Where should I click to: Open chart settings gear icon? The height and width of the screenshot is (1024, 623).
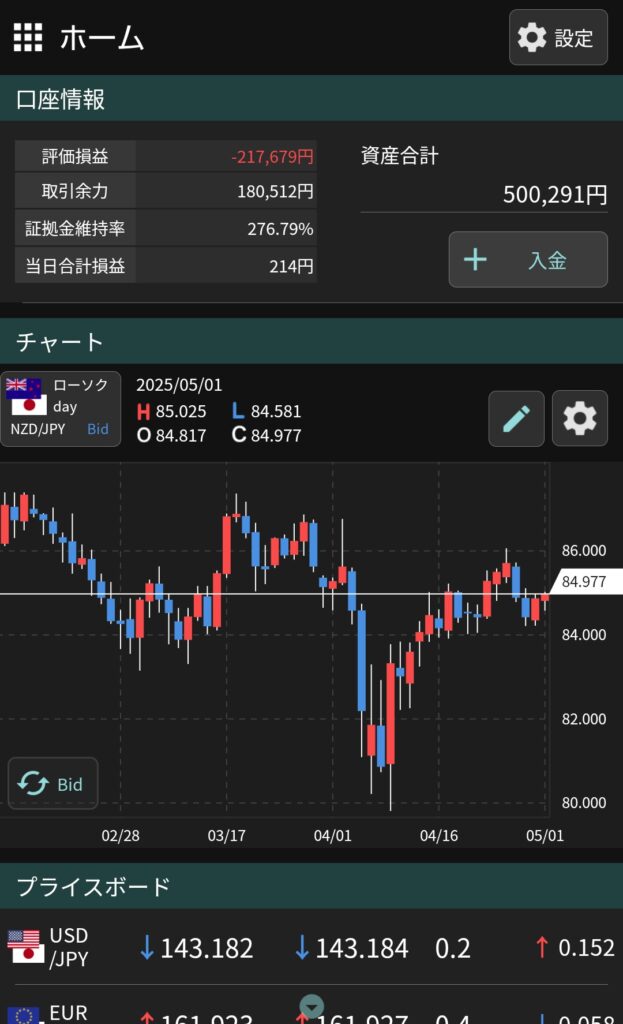coord(579,418)
